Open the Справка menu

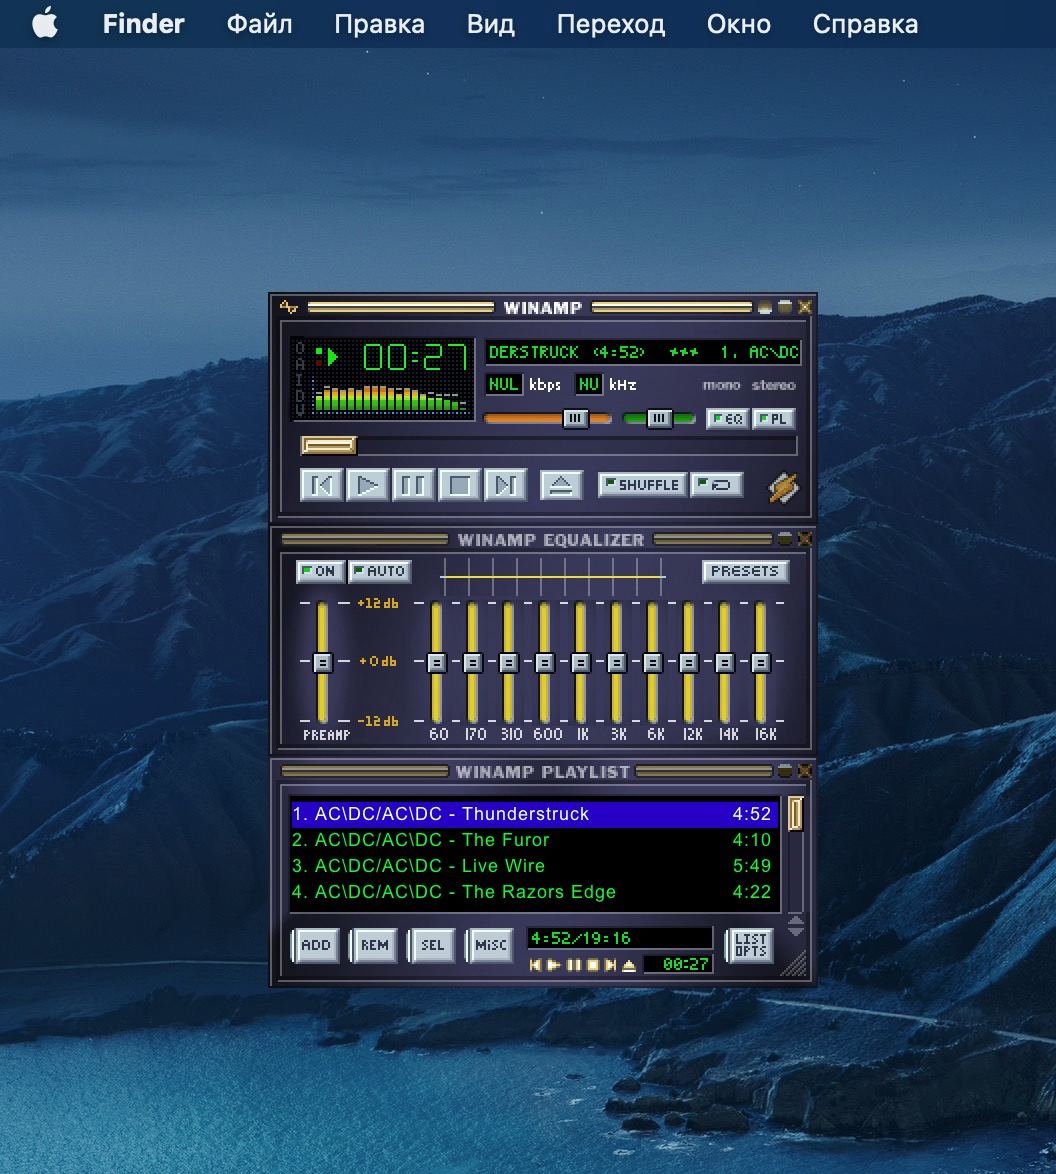(x=865, y=24)
